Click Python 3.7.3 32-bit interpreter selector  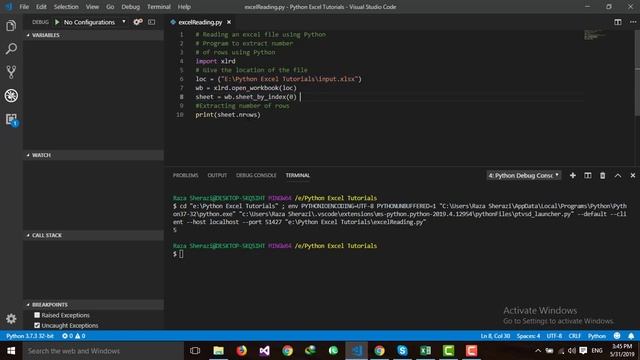(30, 336)
